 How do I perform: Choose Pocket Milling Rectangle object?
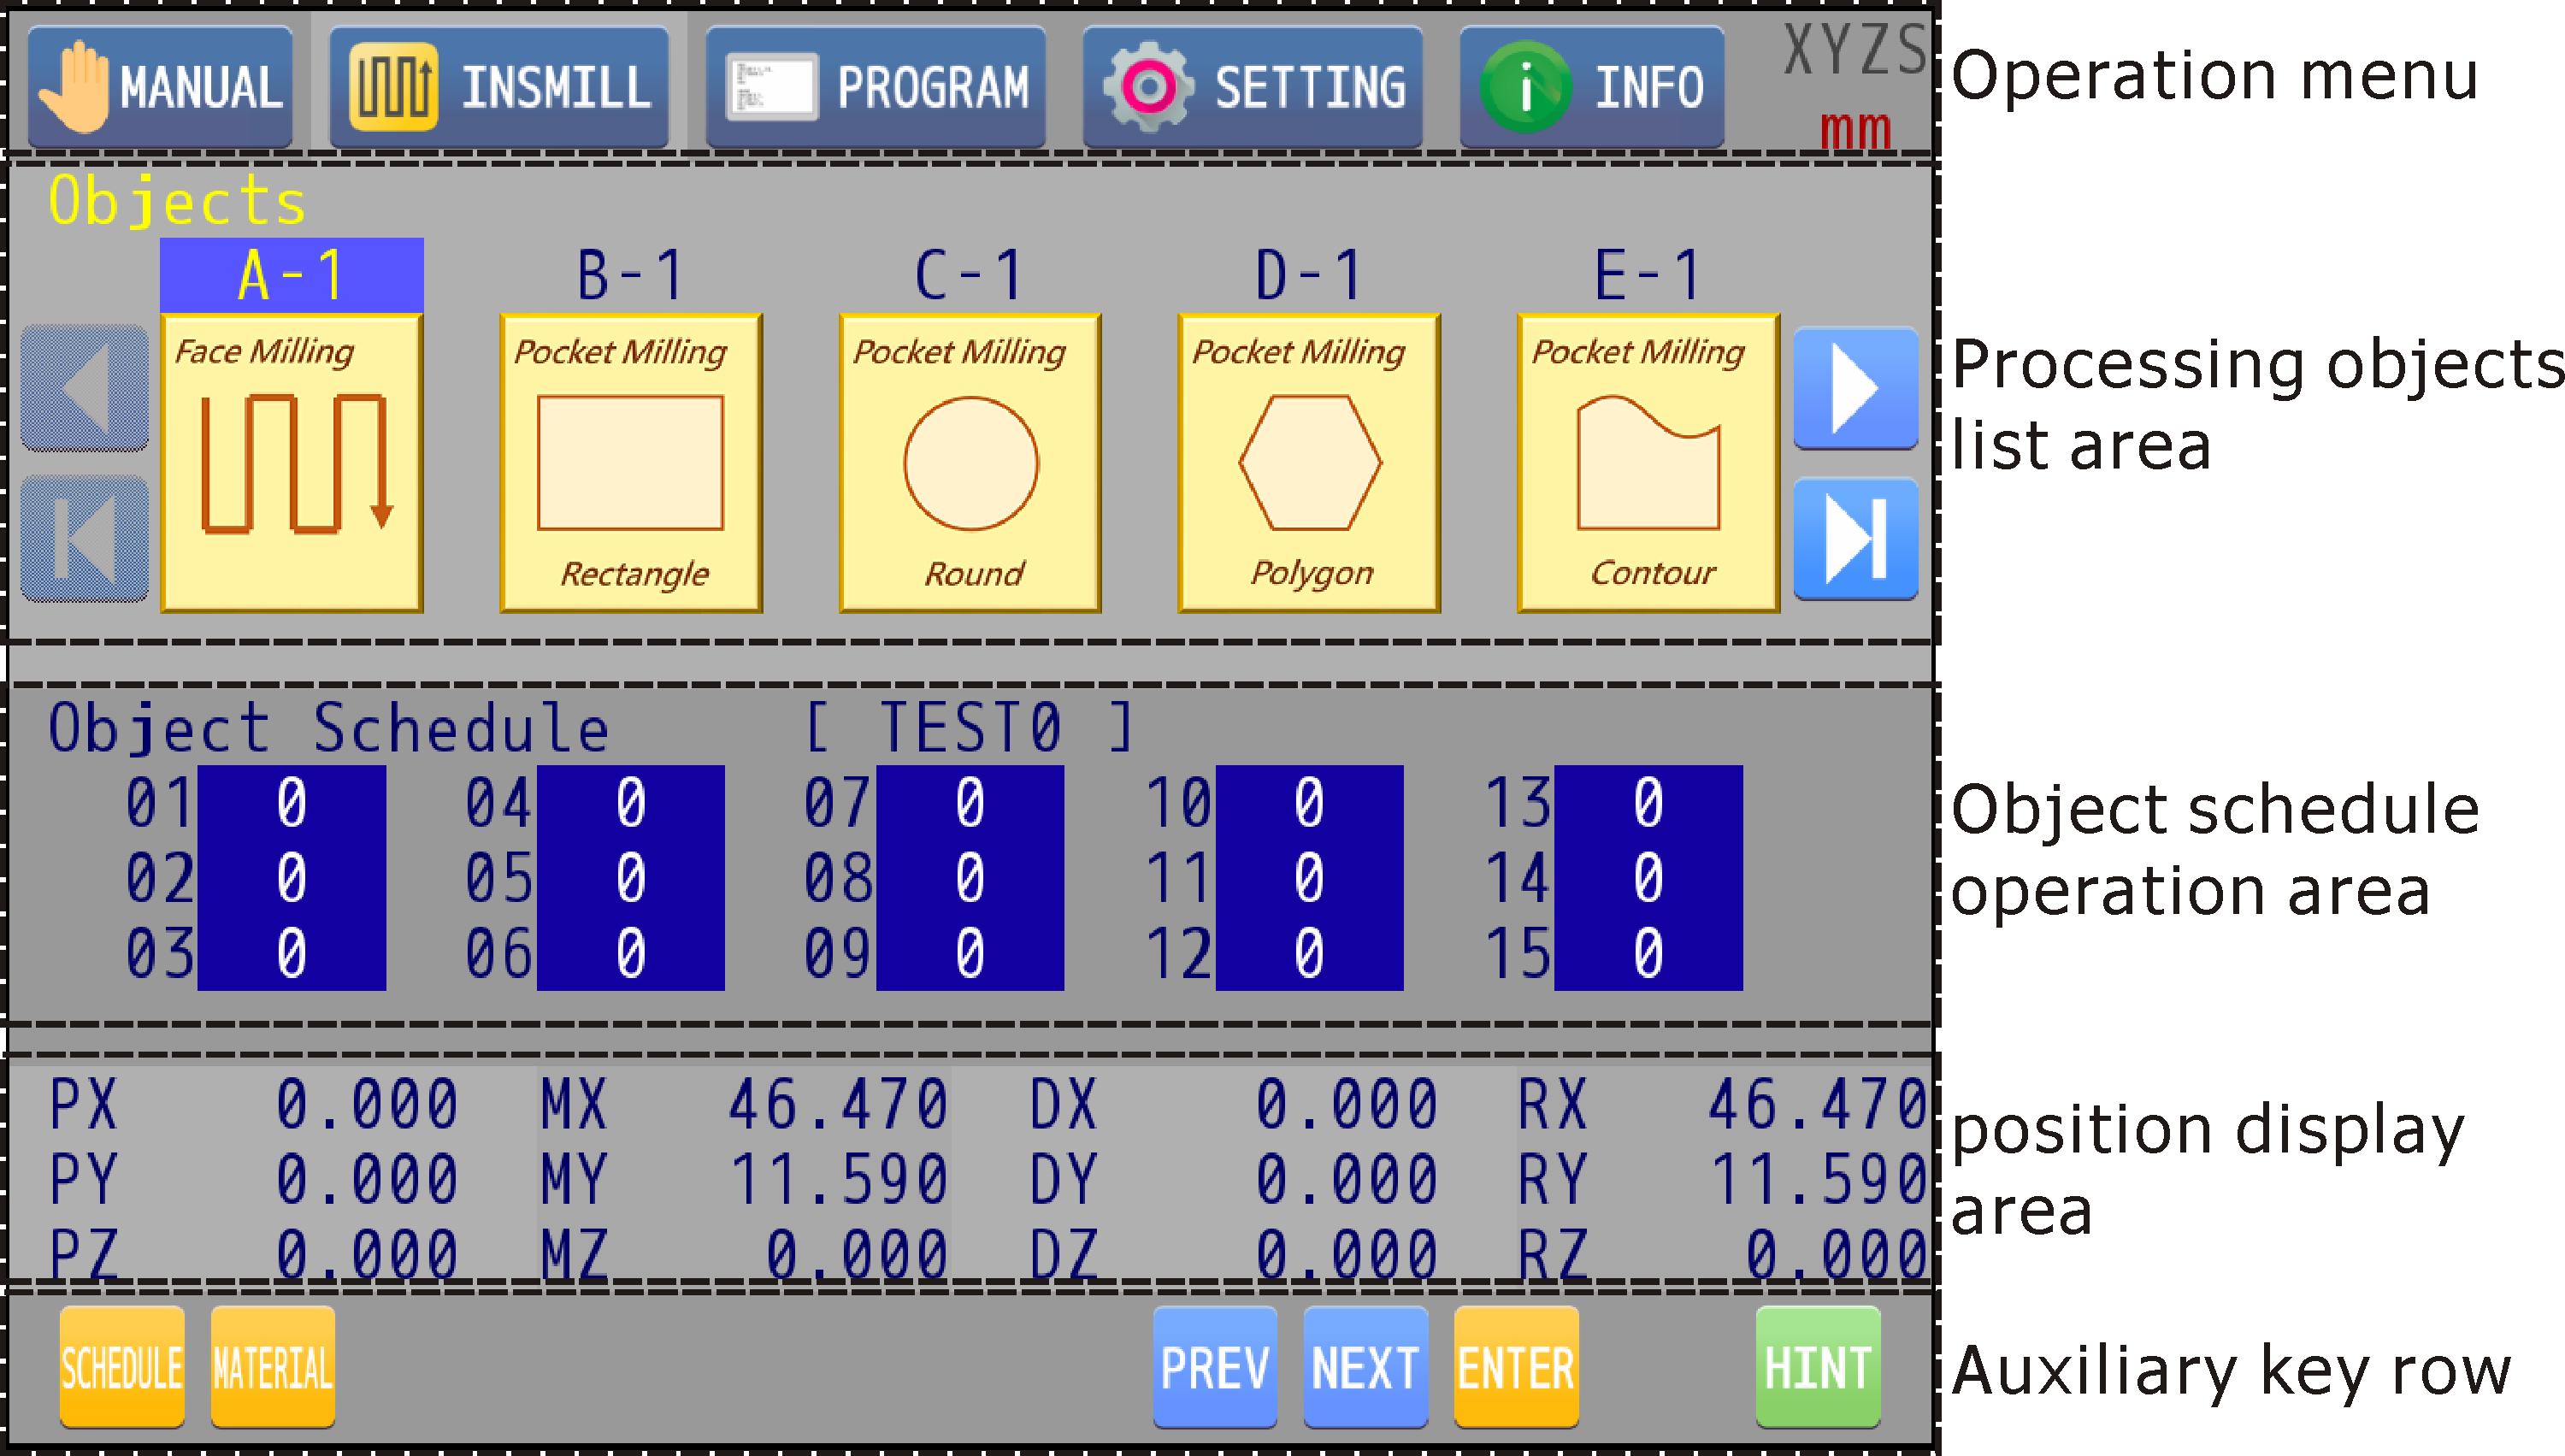coord(630,462)
